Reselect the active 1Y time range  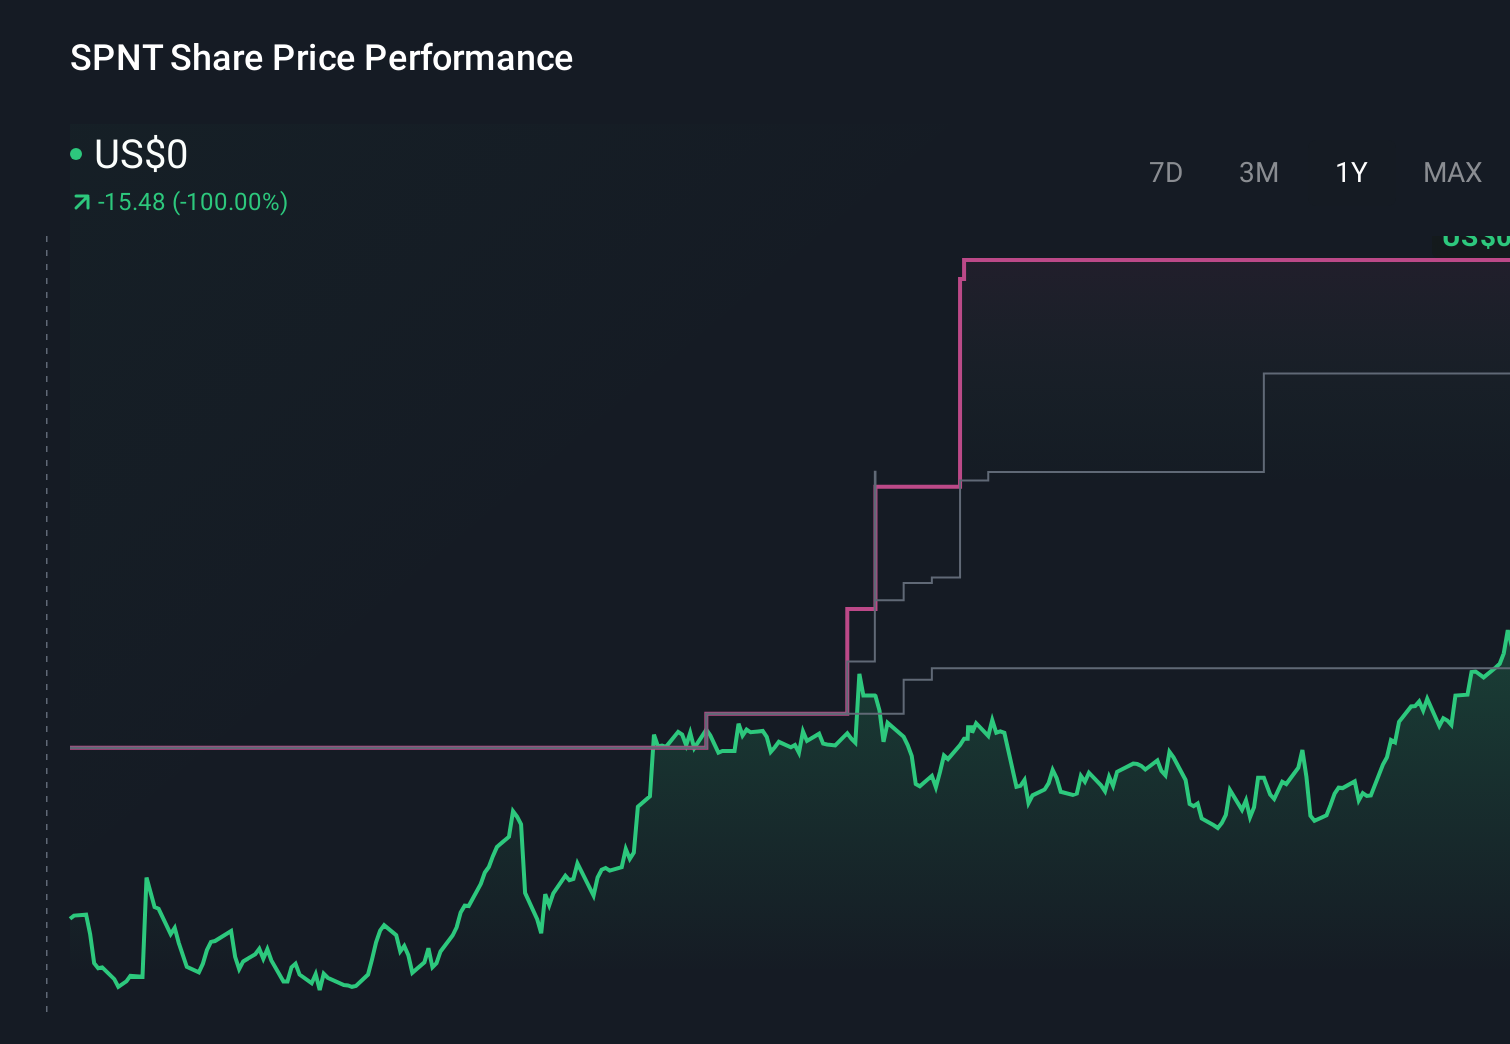coord(1350,172)
